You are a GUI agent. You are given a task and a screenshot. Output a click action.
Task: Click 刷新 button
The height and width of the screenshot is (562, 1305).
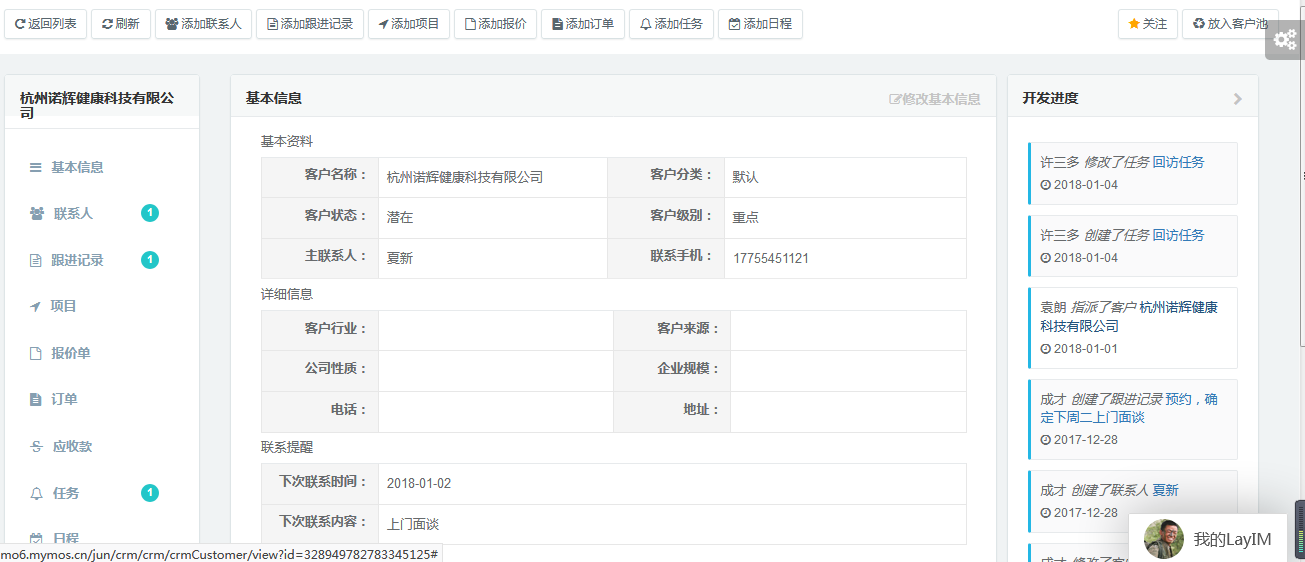pos(120,24)
